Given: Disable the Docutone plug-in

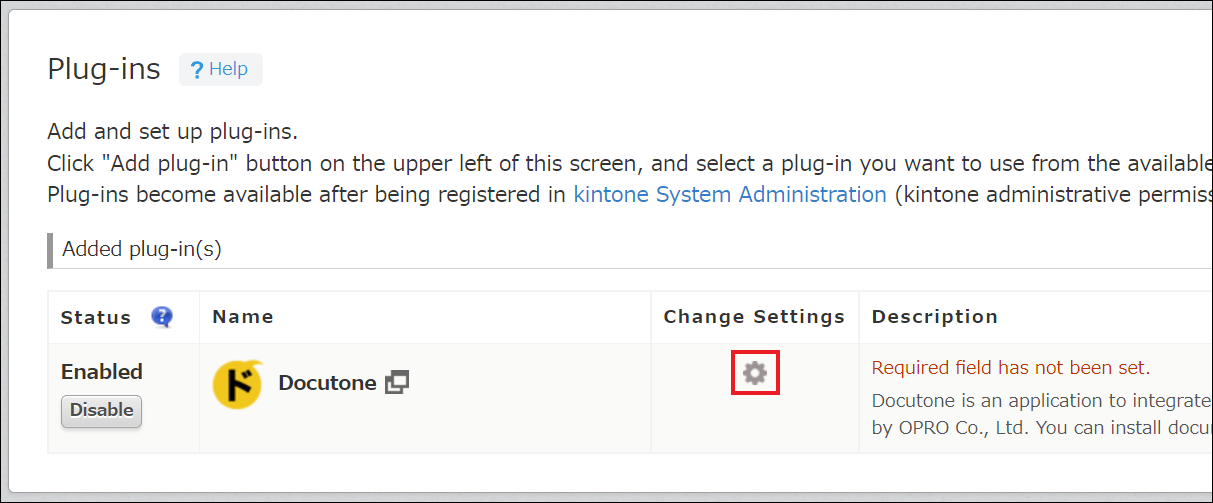Looking at the screenshot, I should click(x=102, y=410).
